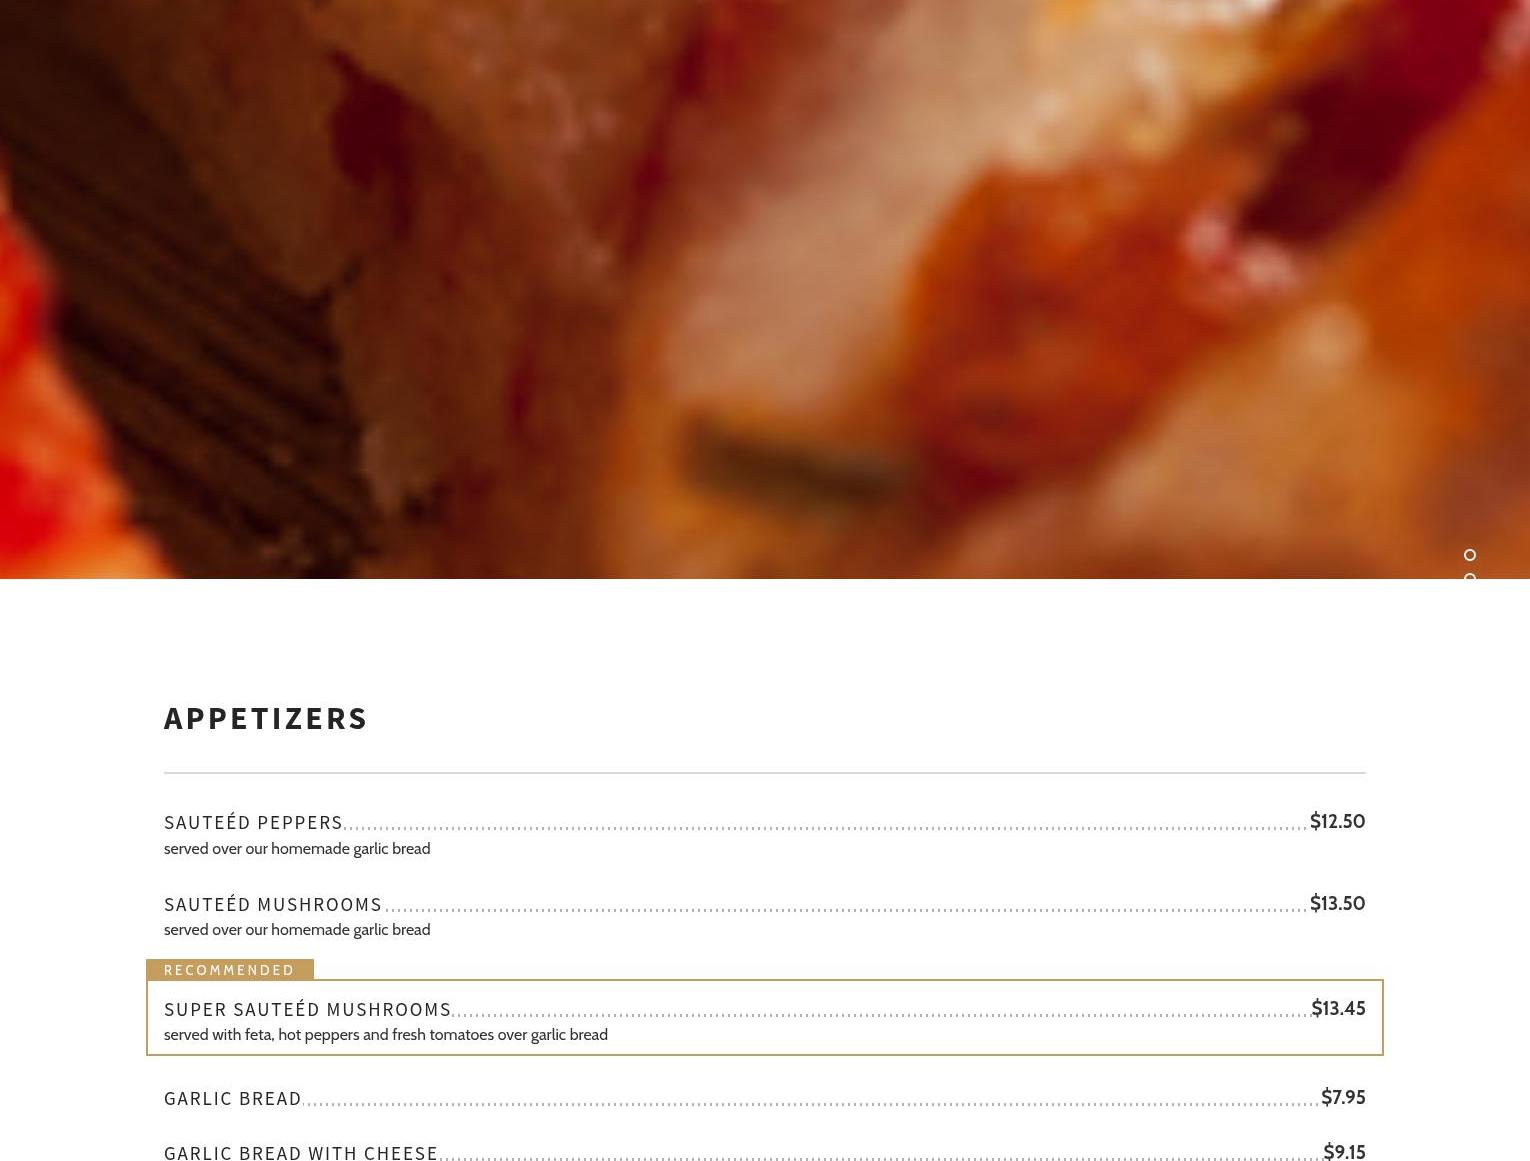Viewport: 1530px width, 1161px height.
Task: Click the $13.50 price
Action: click(1337, 903)
